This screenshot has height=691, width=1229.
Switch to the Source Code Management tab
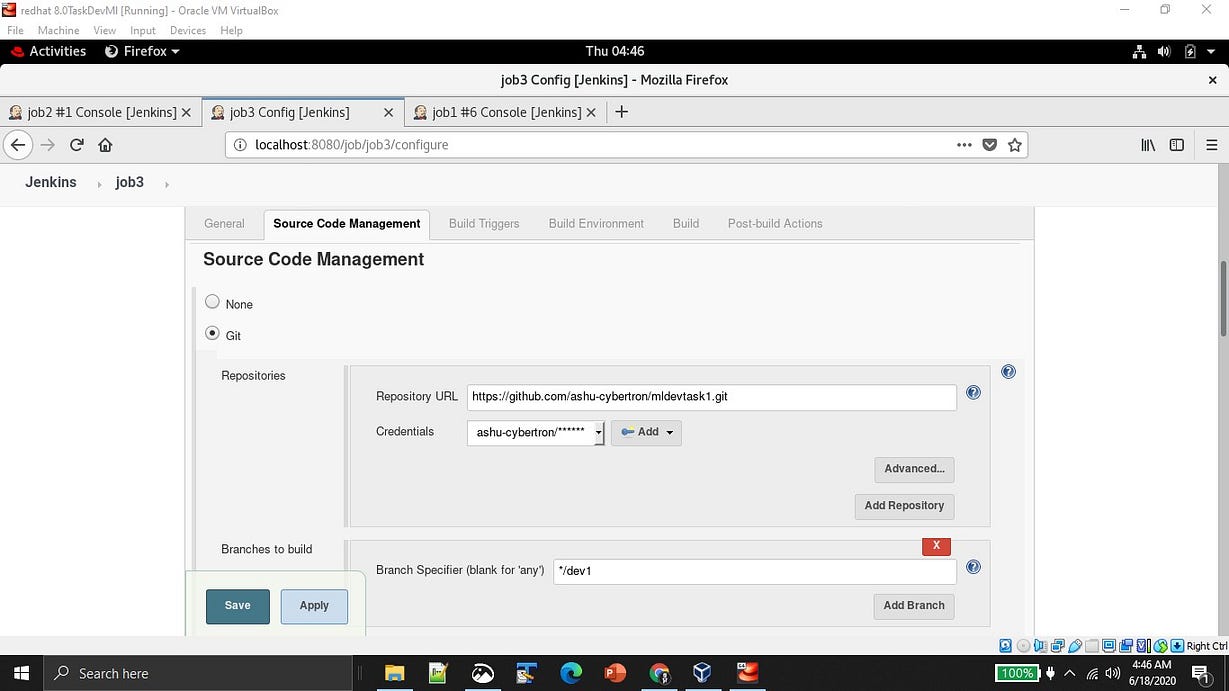pos(347,224)
